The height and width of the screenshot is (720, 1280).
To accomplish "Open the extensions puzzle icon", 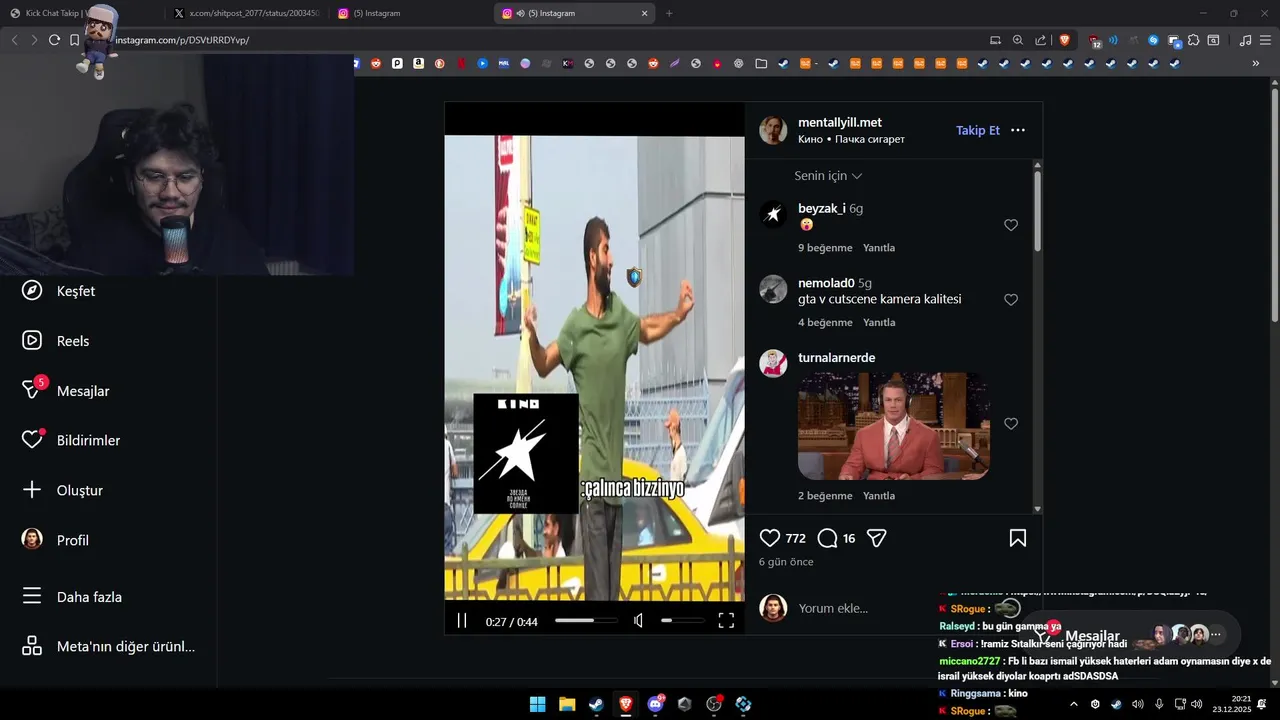I will 1193,40.
